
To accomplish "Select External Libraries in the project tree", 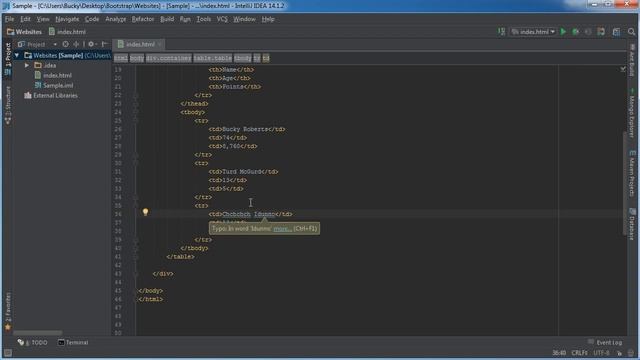I will (51, 96).
